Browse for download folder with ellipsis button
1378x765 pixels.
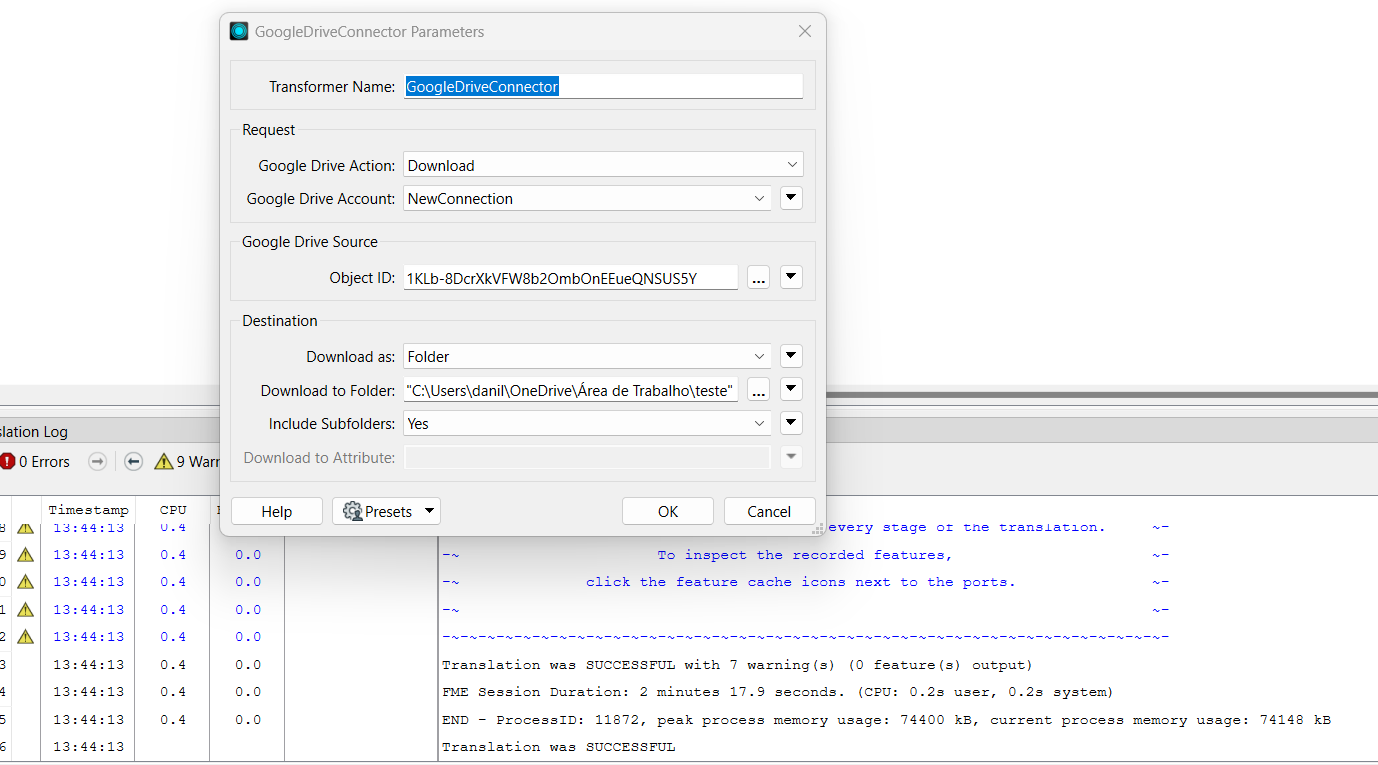pos(759,390)
